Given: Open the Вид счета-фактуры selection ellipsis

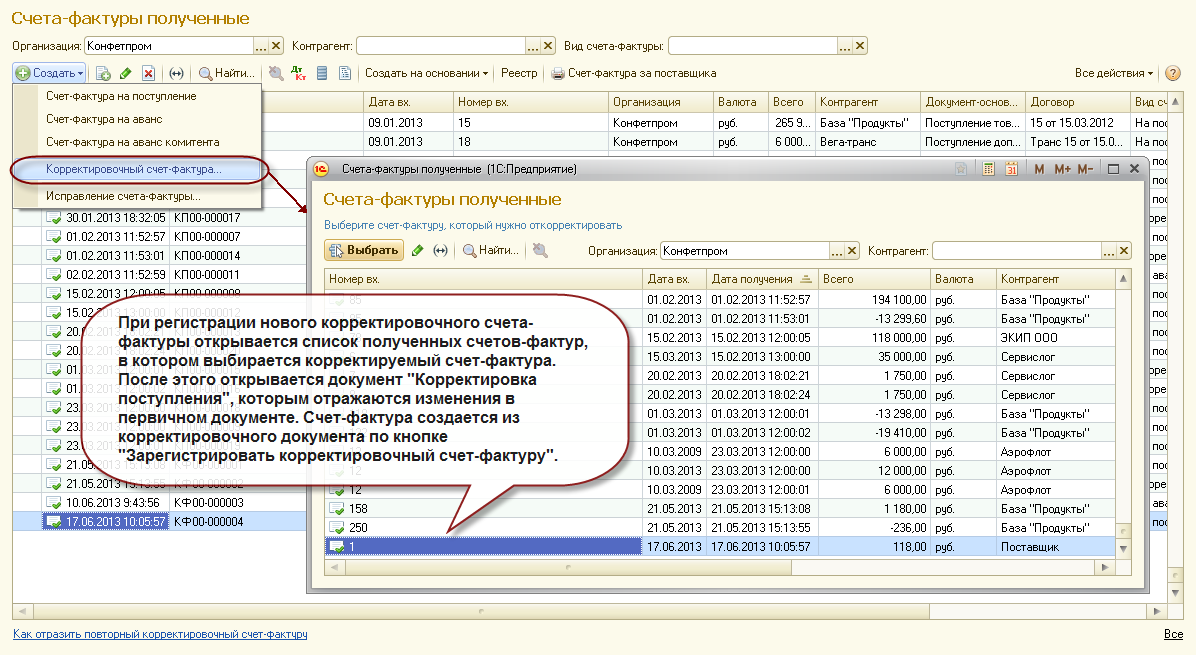Looking at the screenshot, I should point(844,45).
